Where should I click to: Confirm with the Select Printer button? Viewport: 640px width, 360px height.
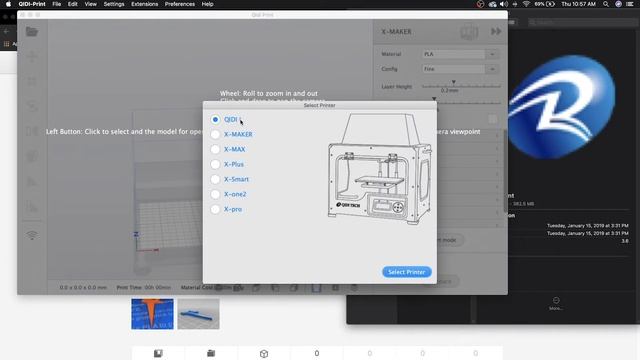(407, 272)
